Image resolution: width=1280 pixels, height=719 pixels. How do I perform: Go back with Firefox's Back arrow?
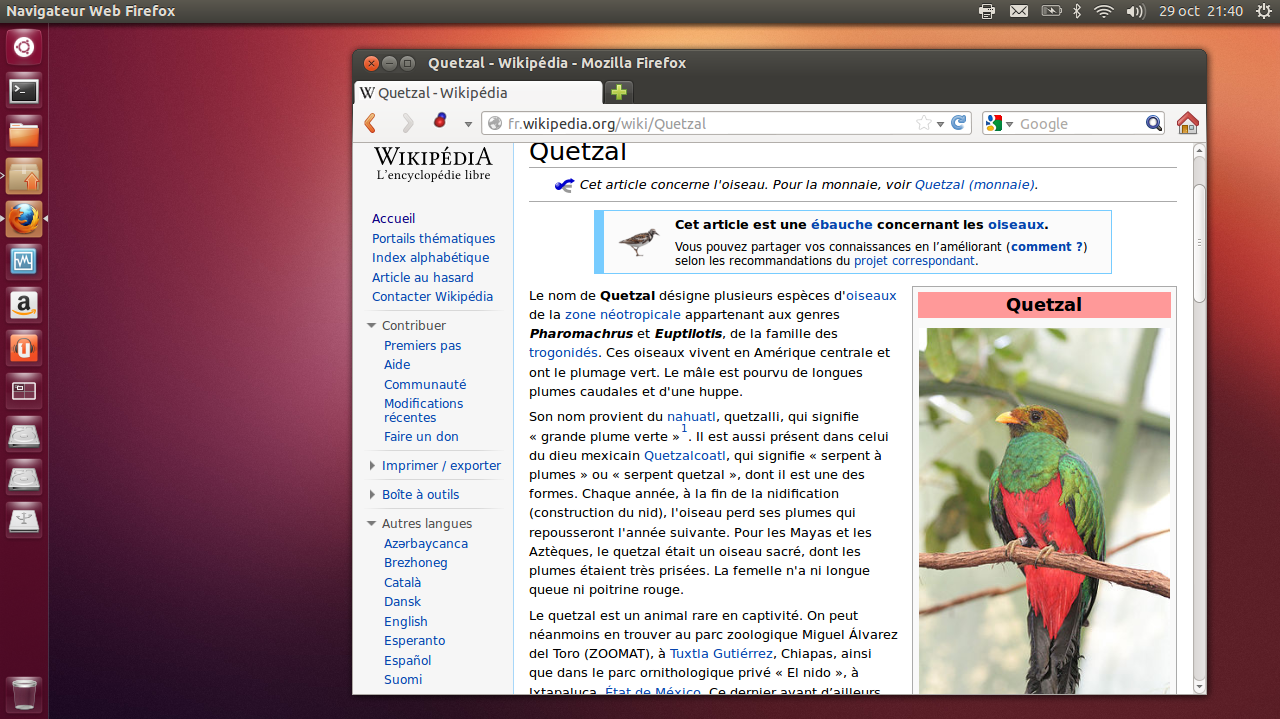point(371,123)
